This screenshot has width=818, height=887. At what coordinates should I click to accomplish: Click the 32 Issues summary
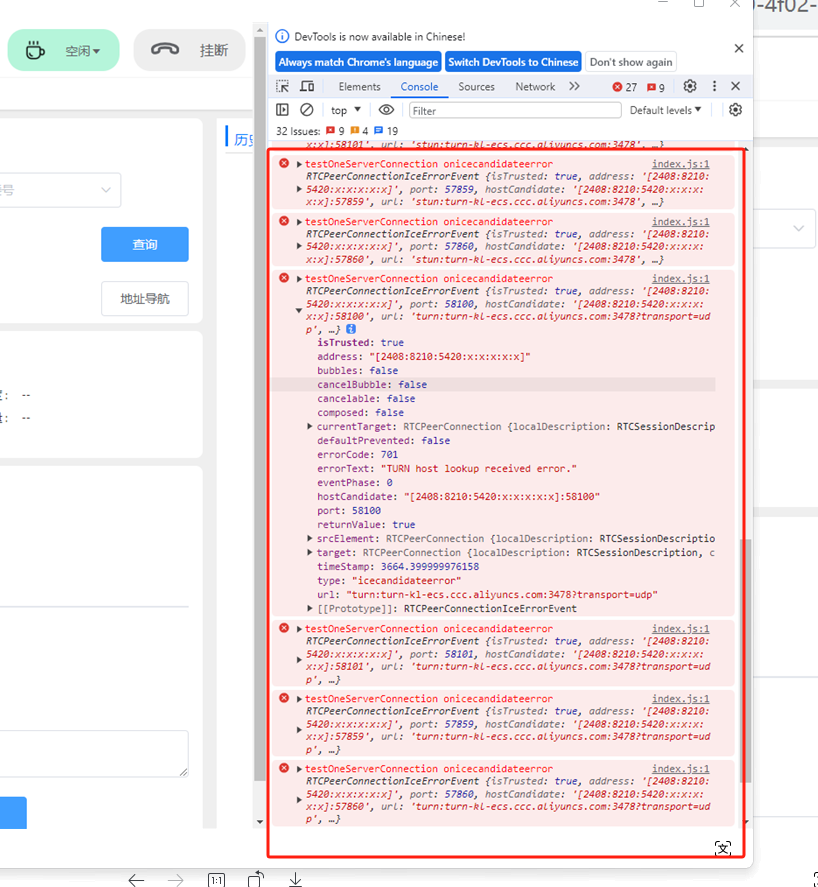coord(337,131)
